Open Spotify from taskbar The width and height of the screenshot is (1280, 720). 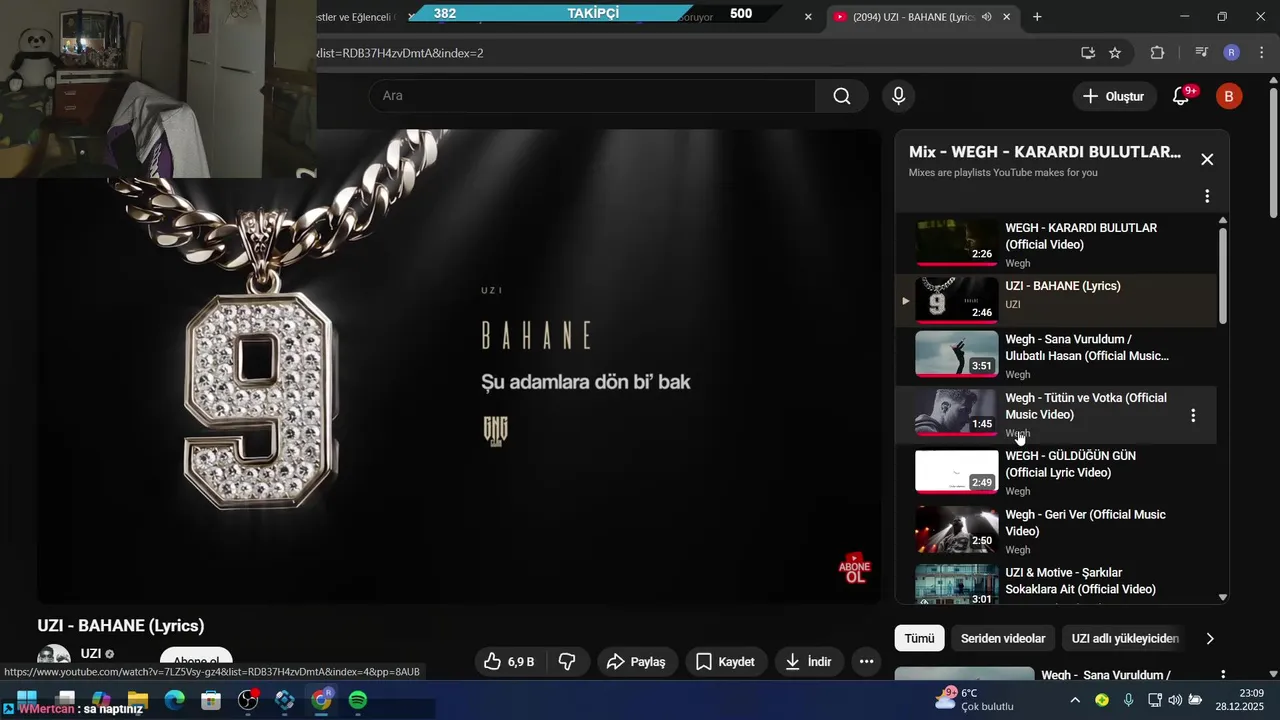[x=358, y=700]
